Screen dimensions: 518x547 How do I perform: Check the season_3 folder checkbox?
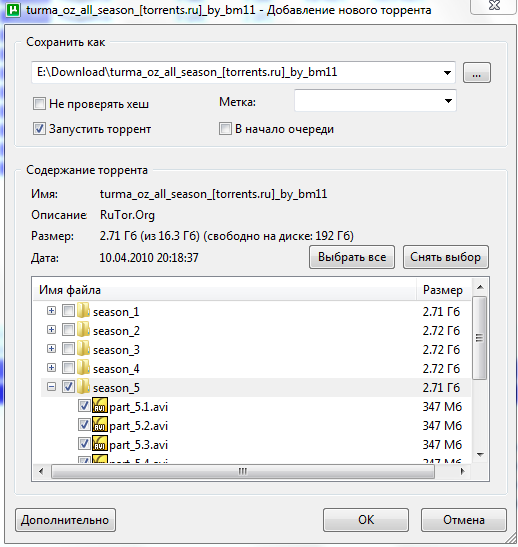pos(68,349)
